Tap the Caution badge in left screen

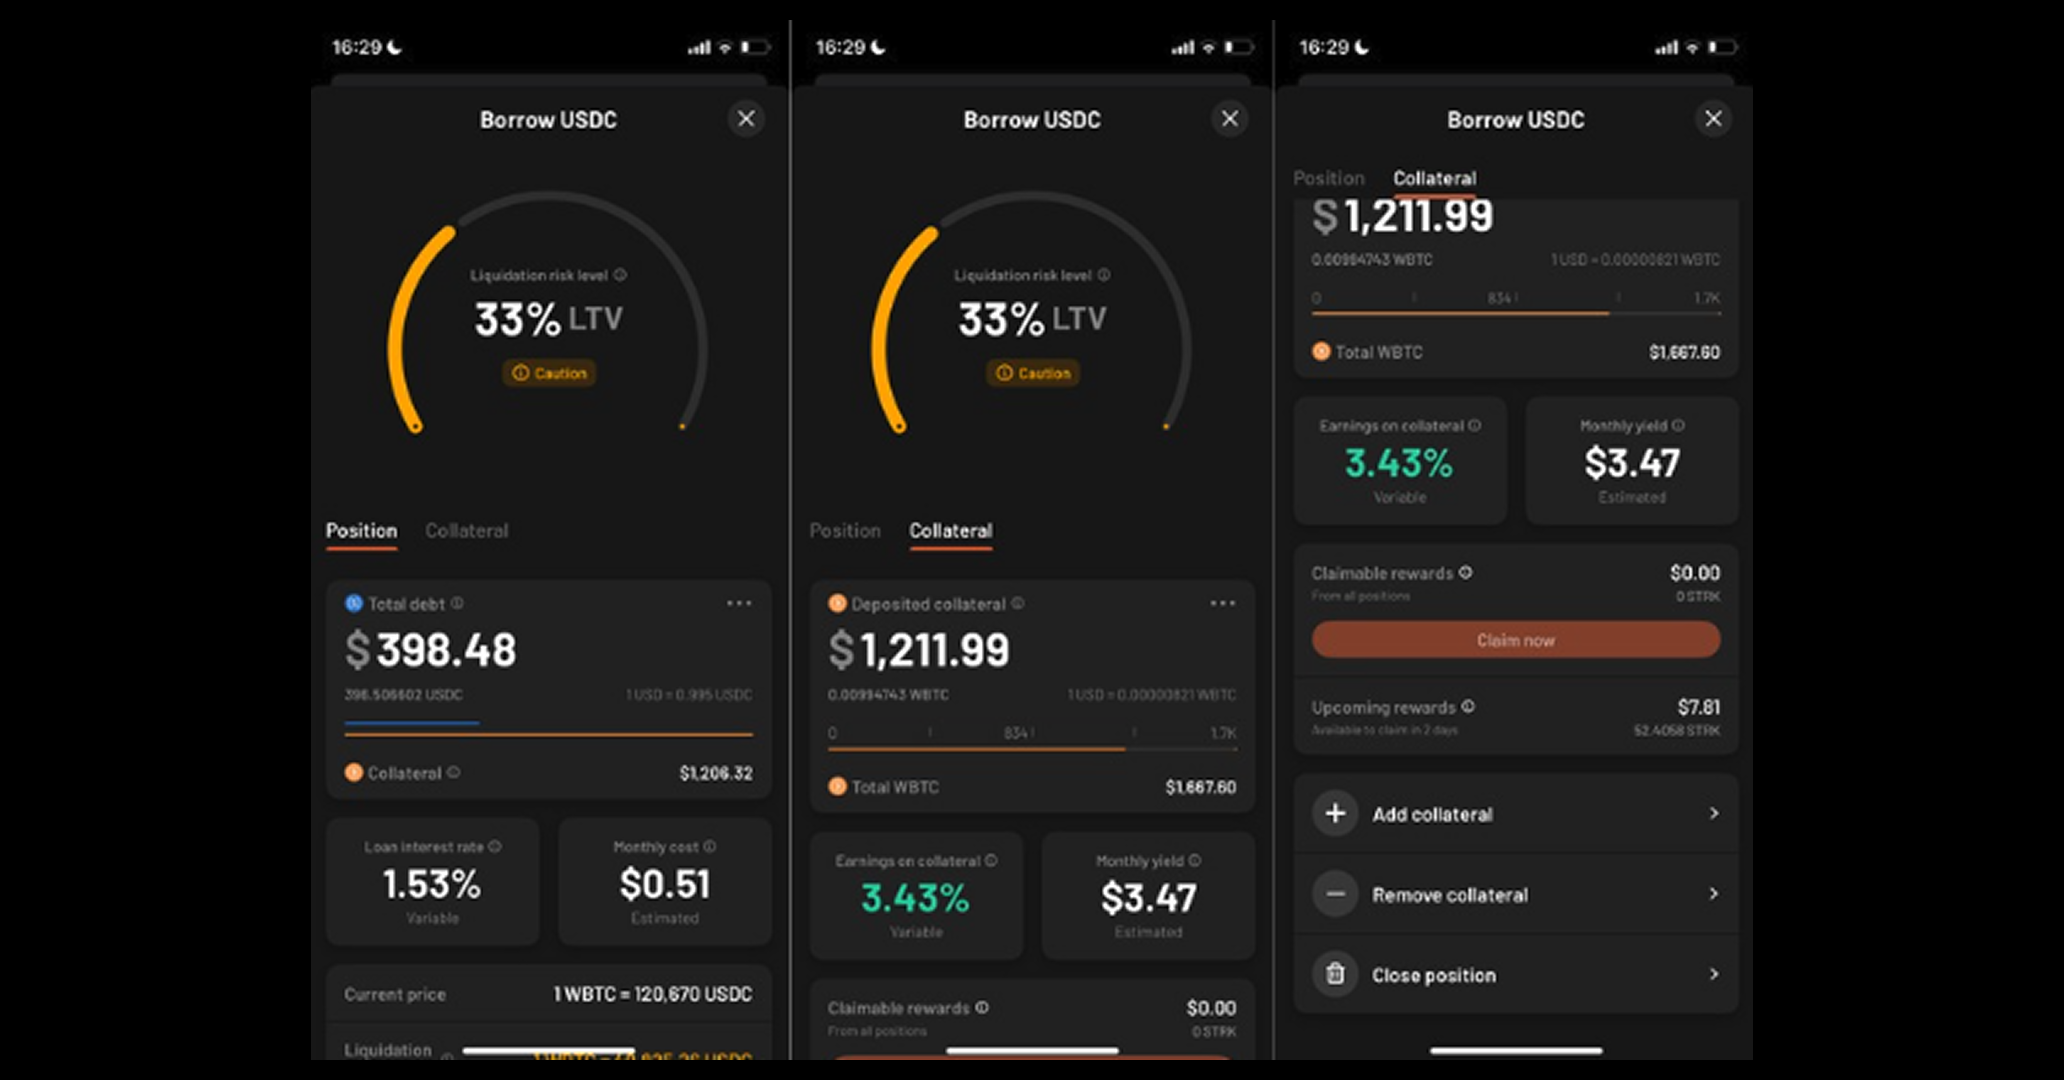pyautogui.click(x=549, y=373)
